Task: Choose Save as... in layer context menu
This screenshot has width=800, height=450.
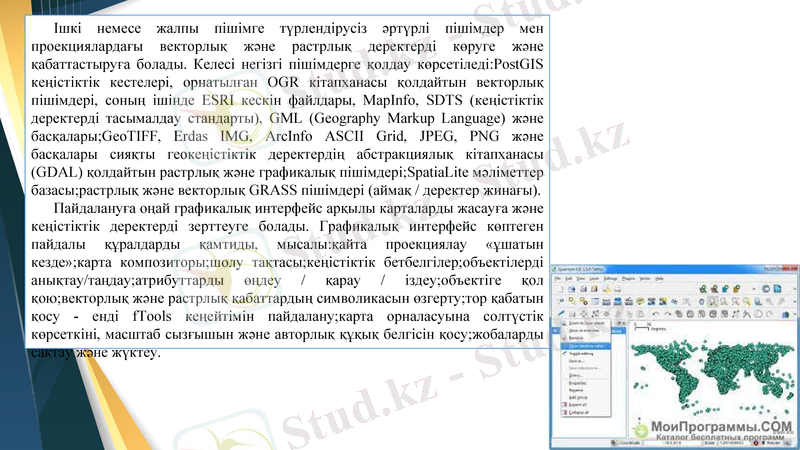Action: pyautogui.click(x=585, y=361)
